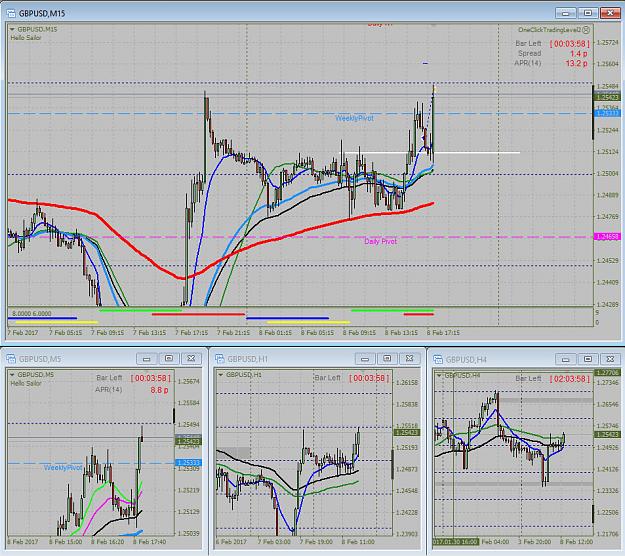Click the indicator values 8.0000 6.0000
The image size is (625, 556).
pyautogui.click(x=31, y=314)
